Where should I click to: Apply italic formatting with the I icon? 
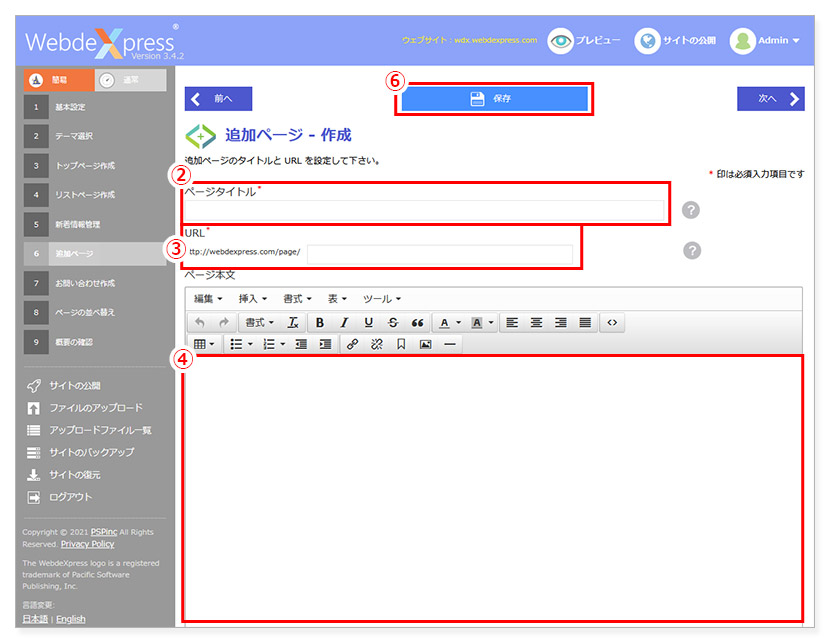[x=344, y=323]
